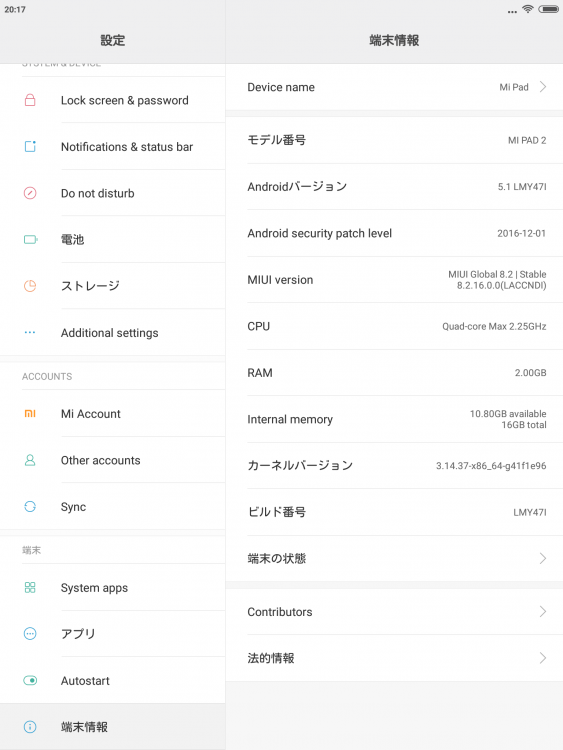Open the 法的情報 legal information row
This screenshot has width=563, height=750.
pyautogui.click(x=394, y=658)
